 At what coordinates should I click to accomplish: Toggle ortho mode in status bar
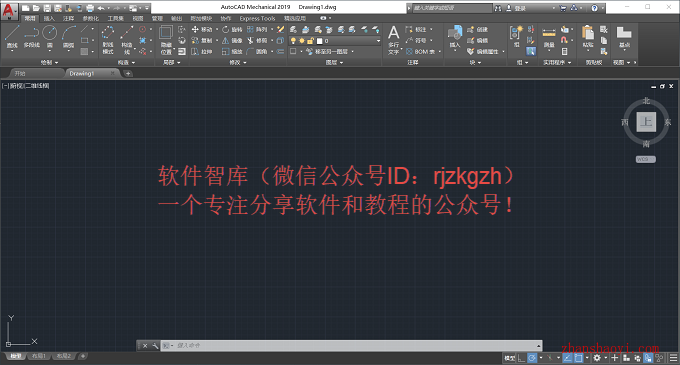point(521,358)
